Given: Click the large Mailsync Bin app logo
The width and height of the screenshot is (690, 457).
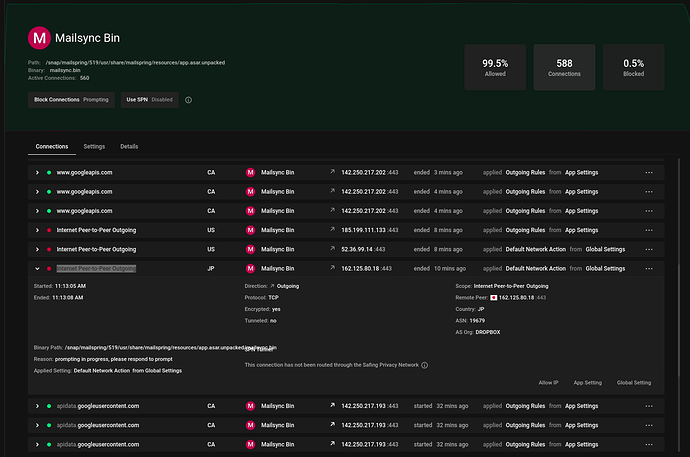Looking at the screenshot, I should click(x=39, y=38).
